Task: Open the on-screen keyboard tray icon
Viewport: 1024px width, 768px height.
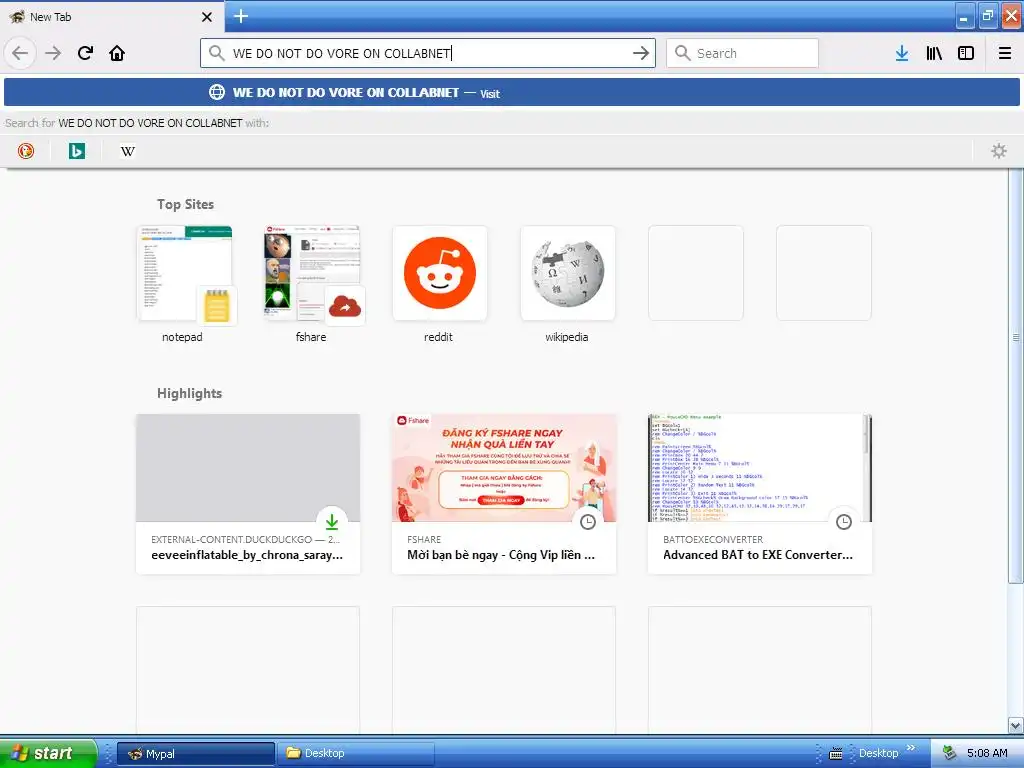Action: tap(836, 754)
